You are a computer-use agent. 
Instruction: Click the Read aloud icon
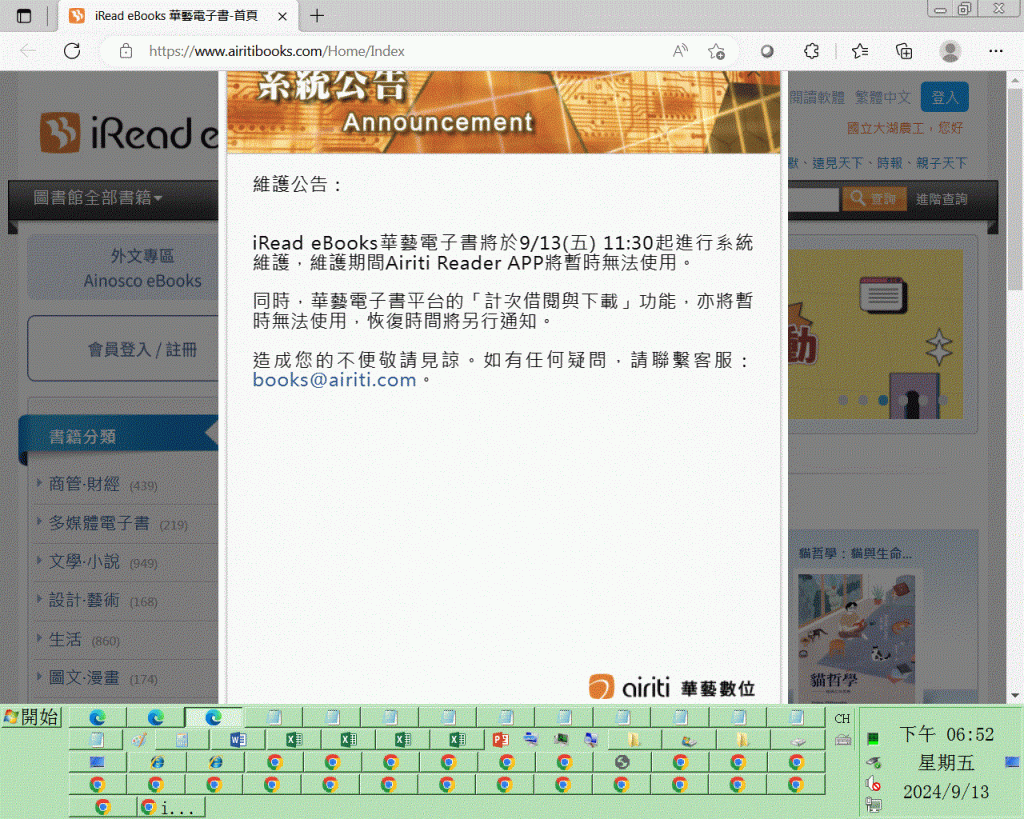pyautogui.click(x=680, y=51)
